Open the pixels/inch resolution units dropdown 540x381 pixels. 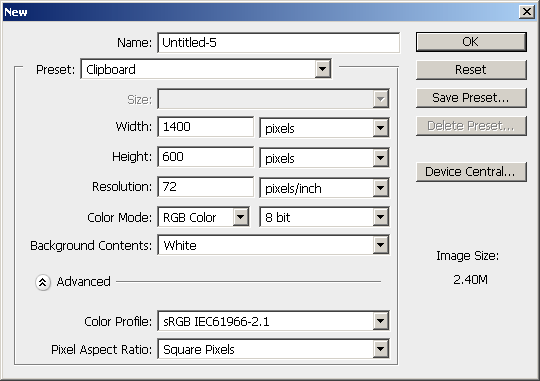324,188
